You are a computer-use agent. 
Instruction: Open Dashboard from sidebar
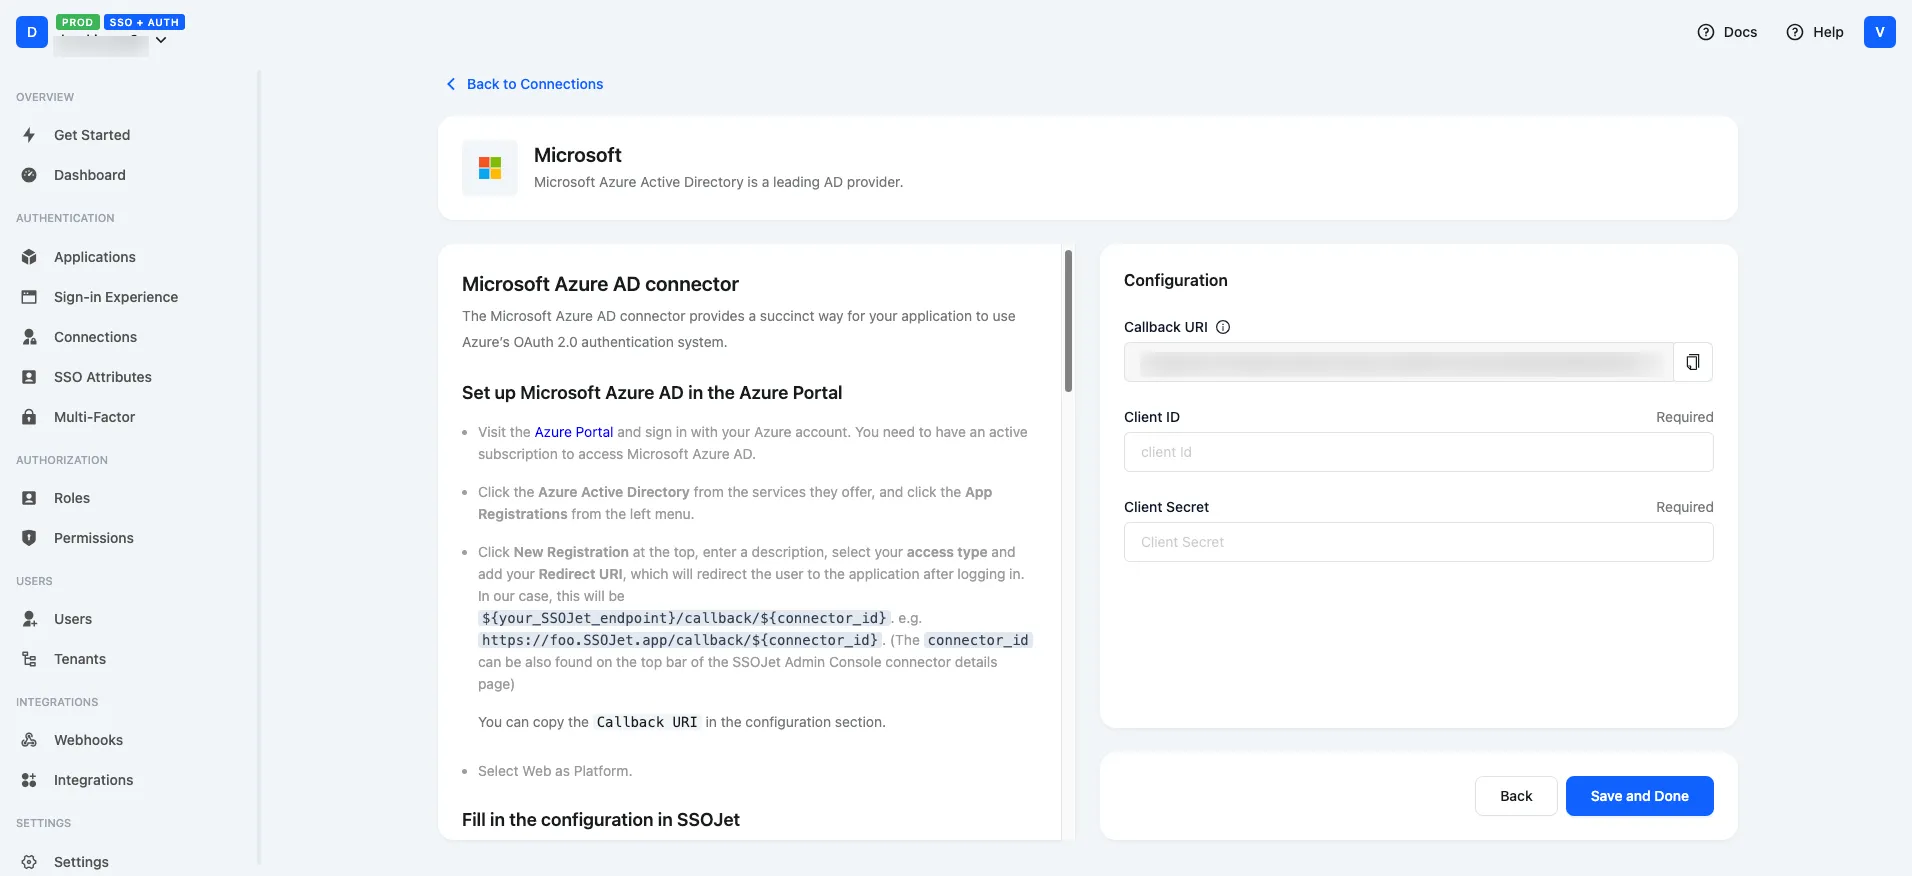point(90,175)
